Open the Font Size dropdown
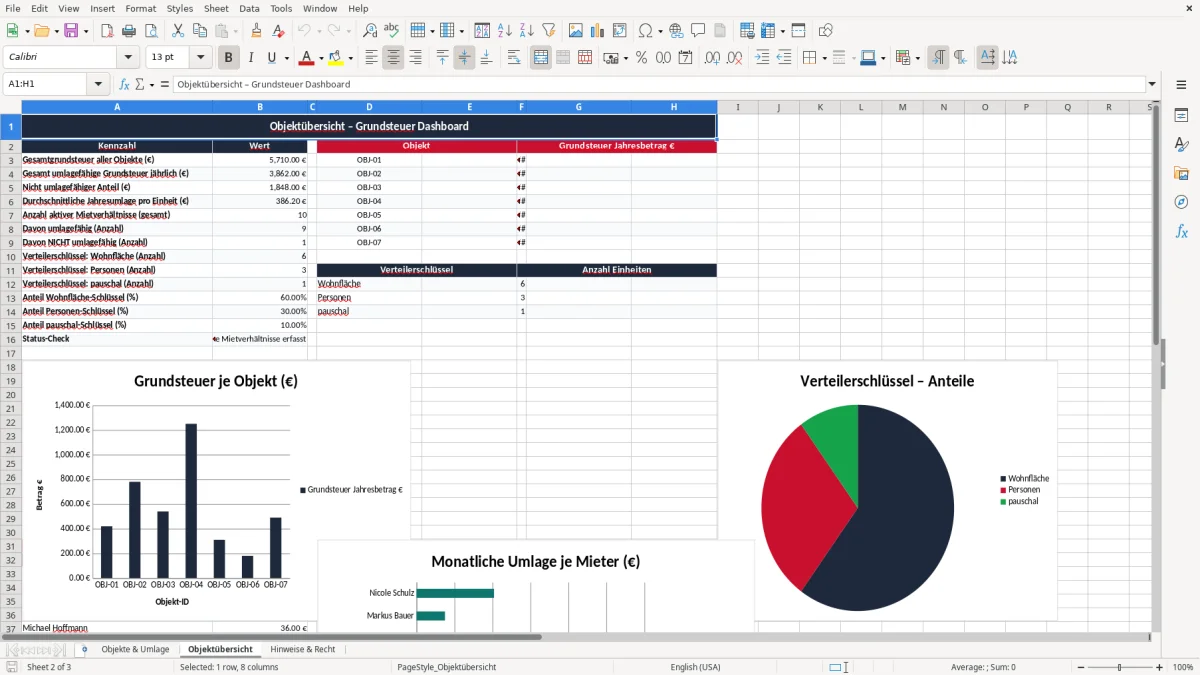Screen dimensions: 1200x675 point(201,58)
